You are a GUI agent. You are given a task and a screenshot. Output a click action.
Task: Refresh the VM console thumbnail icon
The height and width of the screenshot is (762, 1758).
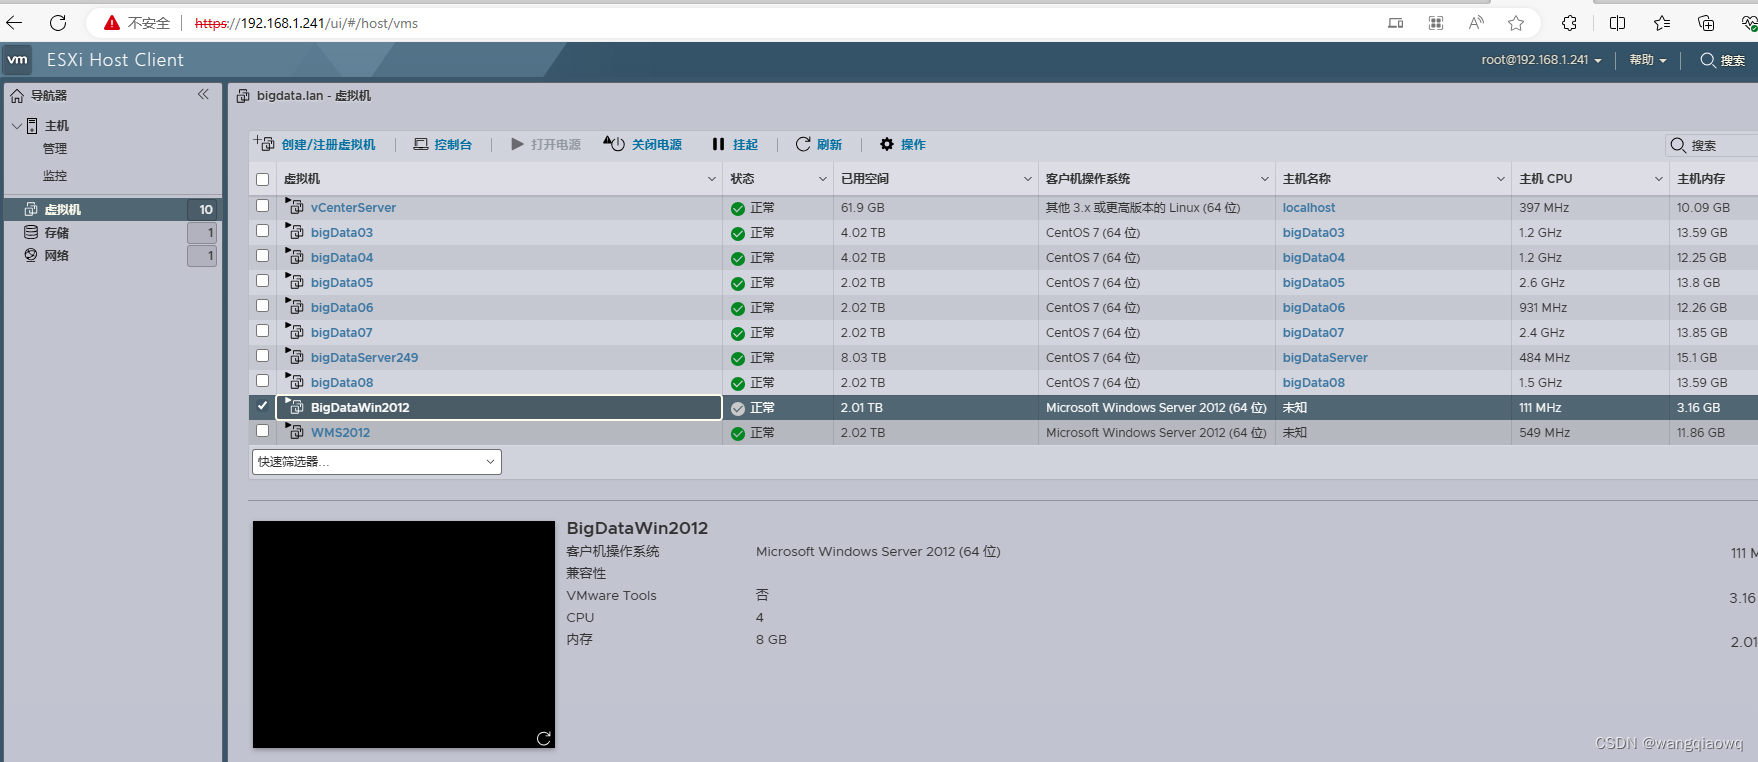click(x=543, y=738)
